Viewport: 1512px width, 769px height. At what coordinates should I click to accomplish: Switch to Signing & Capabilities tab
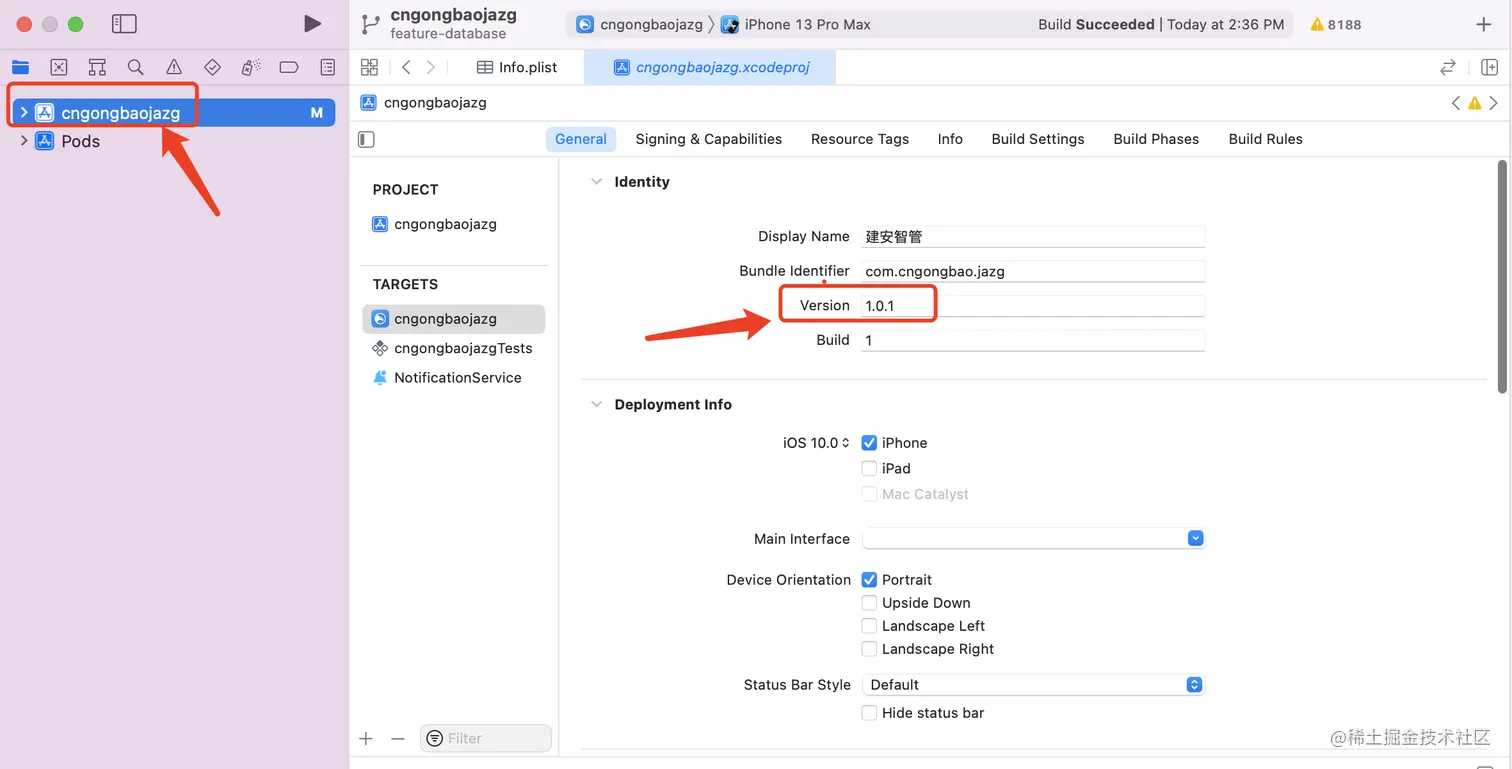(x=709, y=139)
